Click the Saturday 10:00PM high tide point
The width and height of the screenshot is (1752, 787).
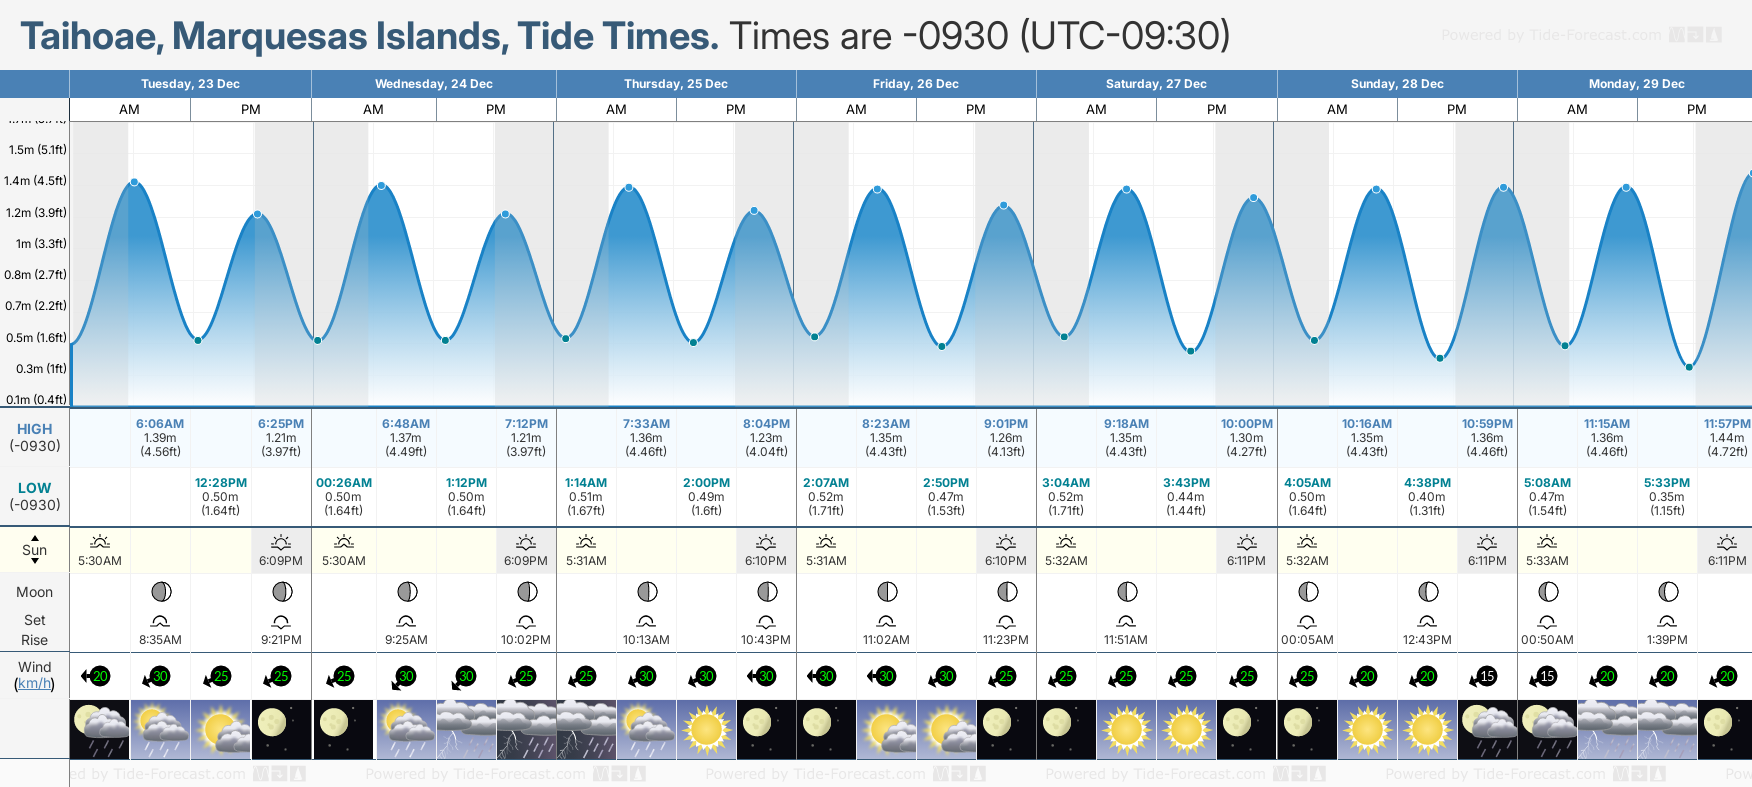pos(1253,198)
